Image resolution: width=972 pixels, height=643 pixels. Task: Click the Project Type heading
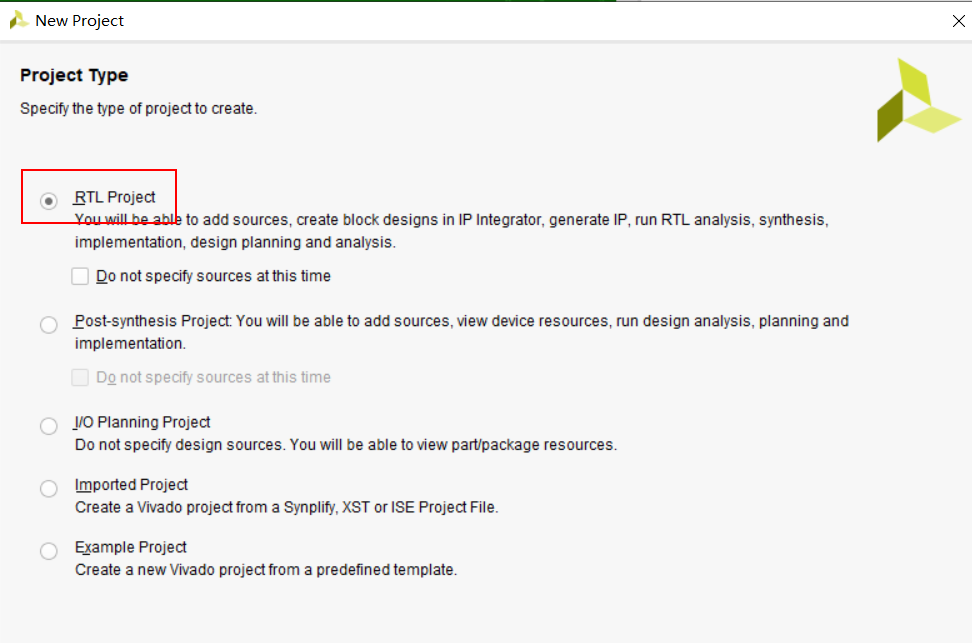pos(74,75)
